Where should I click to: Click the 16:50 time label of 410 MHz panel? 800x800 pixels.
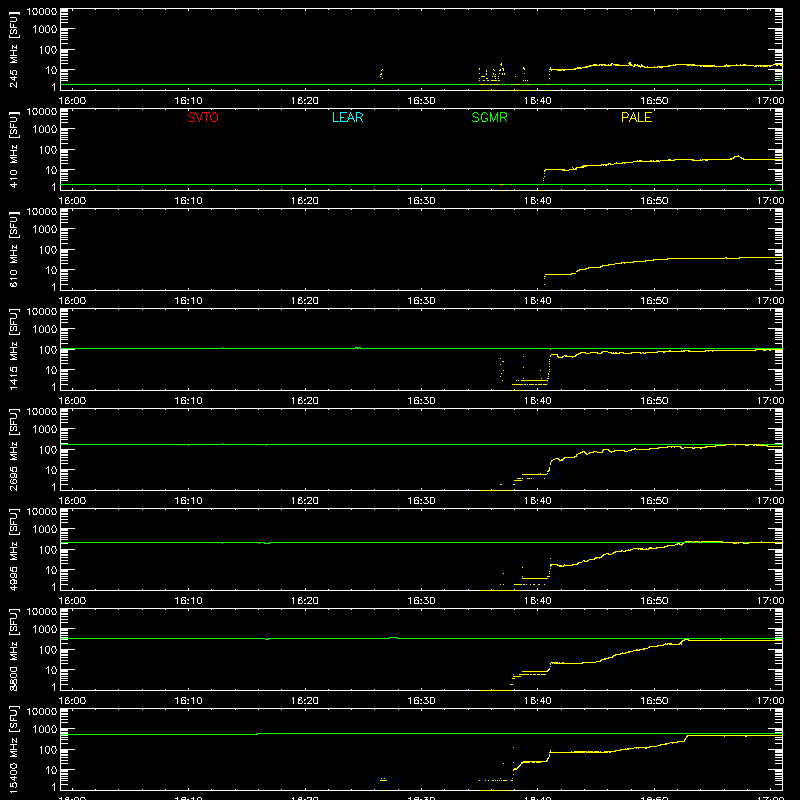click(x=654, y=201)
